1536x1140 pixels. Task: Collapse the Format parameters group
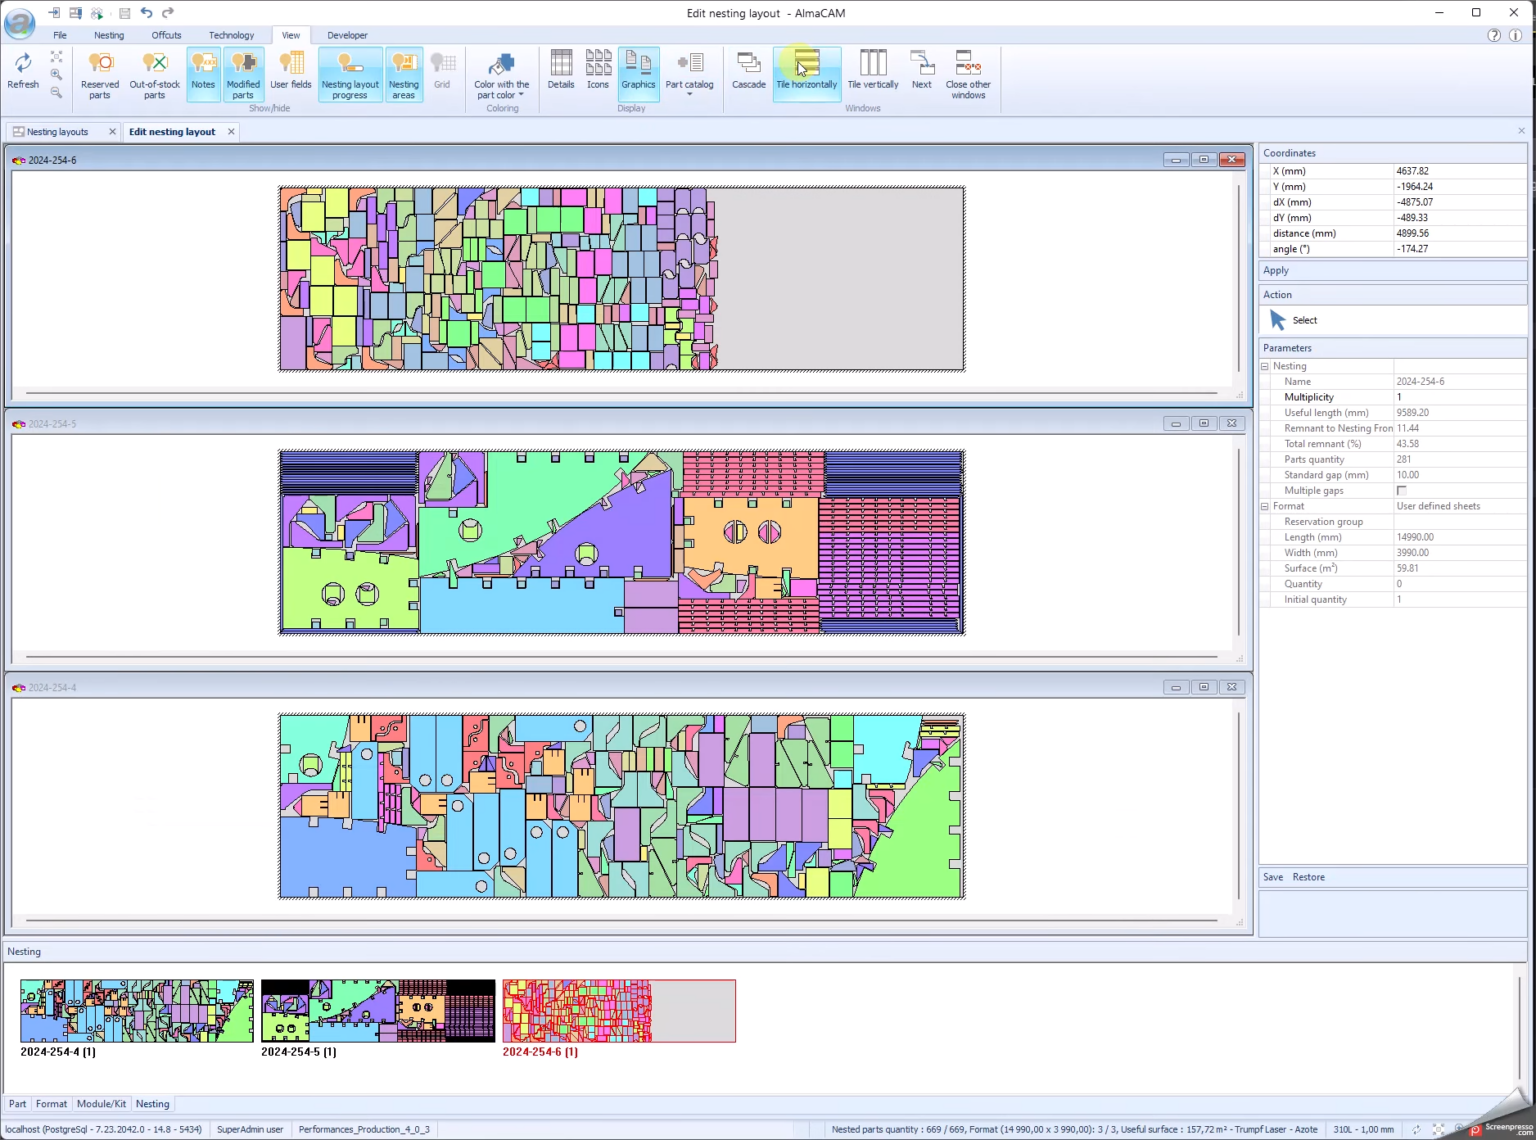1264,506
